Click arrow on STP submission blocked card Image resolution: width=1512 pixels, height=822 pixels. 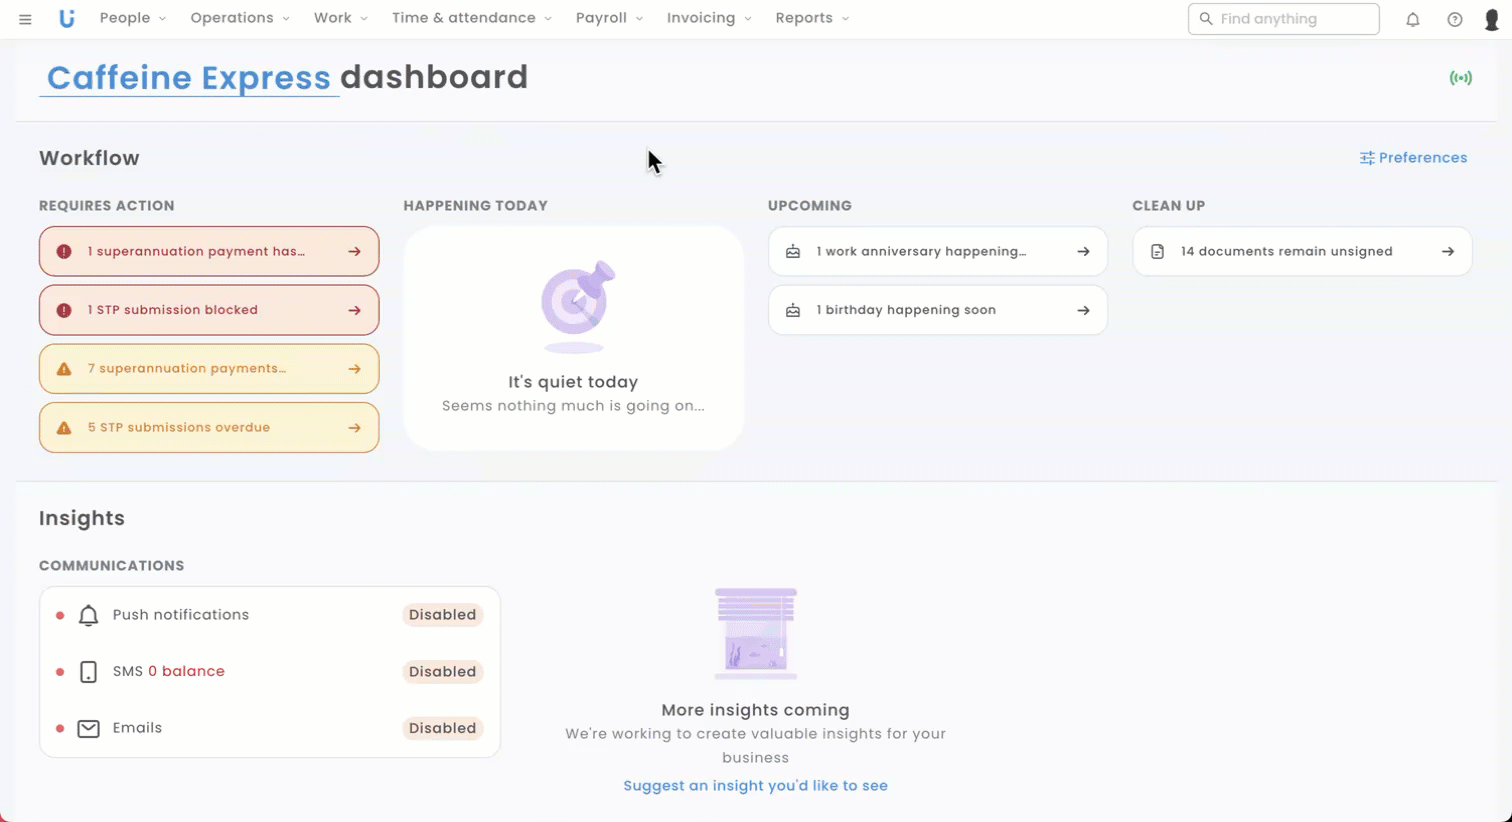354,310
